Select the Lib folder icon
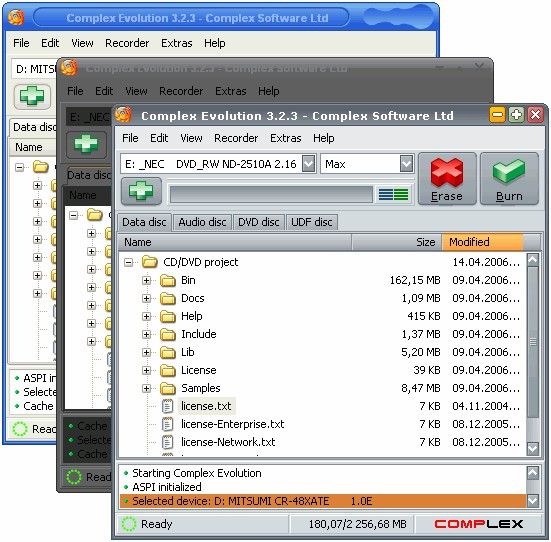 coord(168,352)
